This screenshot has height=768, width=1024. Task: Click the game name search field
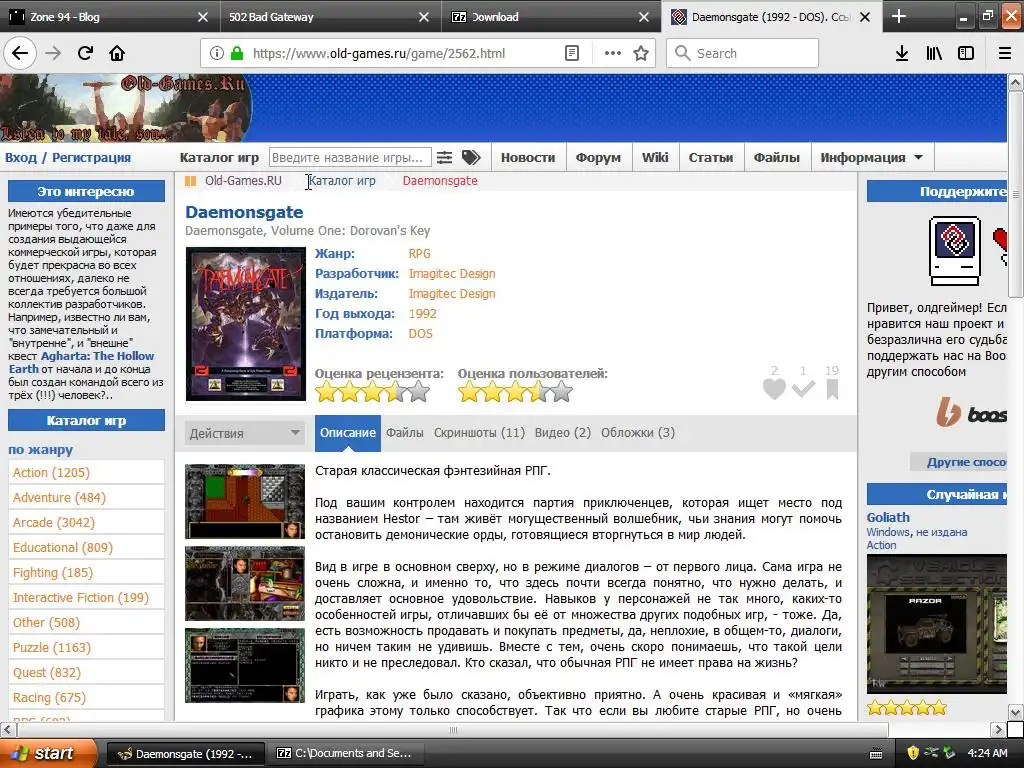[349, 157]
